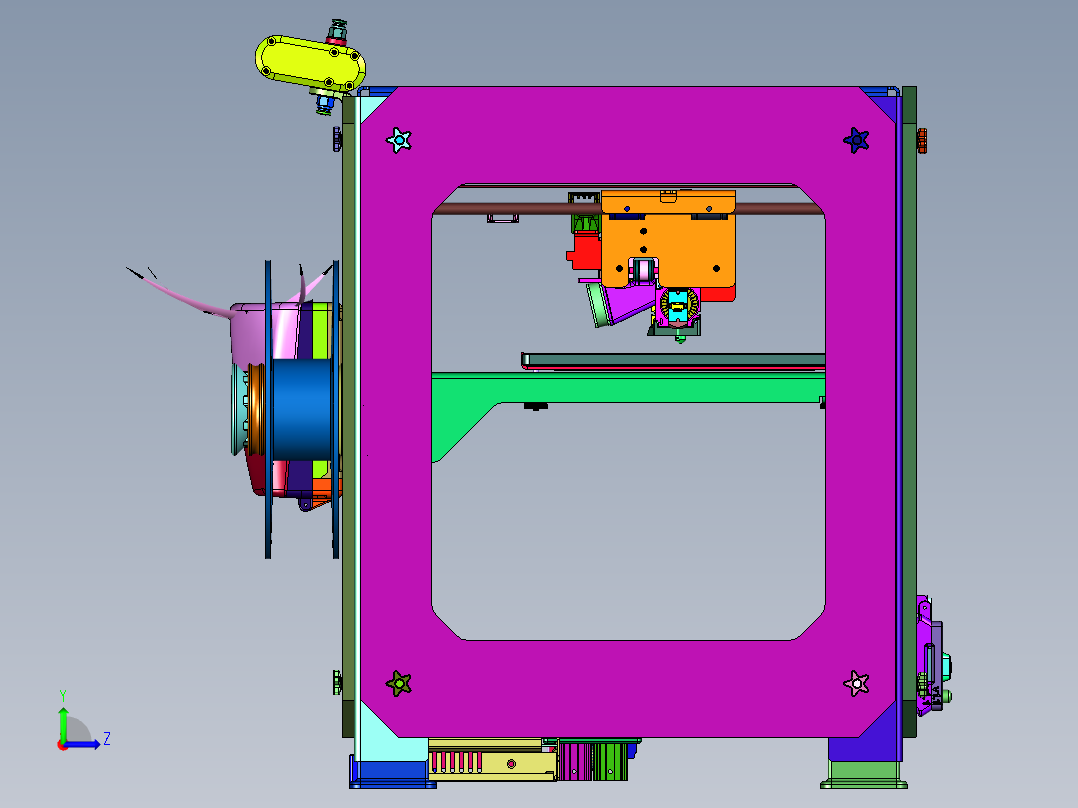Select the orange knob on the right edge
Viewport: 1078px width, 808px height.
tap(922, 140)
